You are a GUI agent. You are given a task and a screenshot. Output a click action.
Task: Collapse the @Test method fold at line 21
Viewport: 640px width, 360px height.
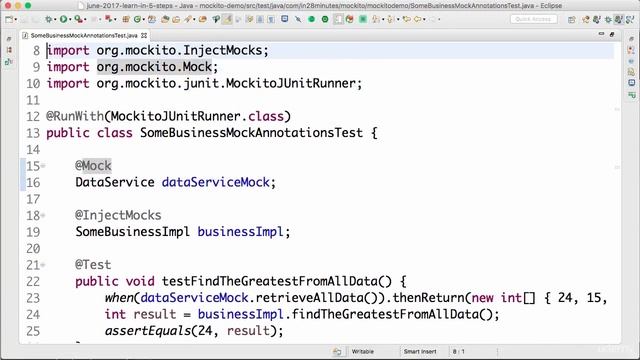43,265
